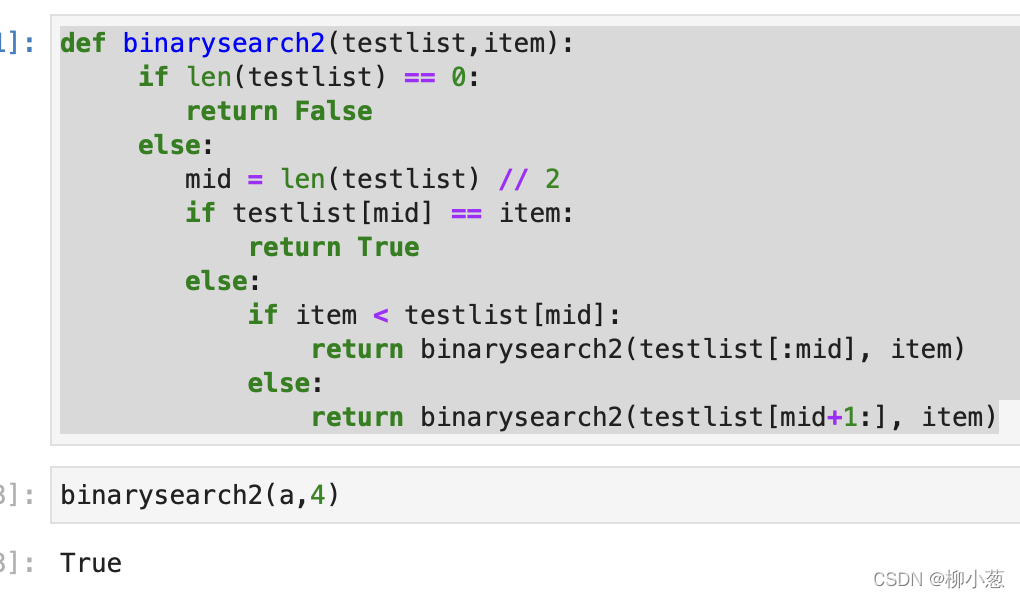The image size is (1020, 598).
Task: Click the prompt label of the binarysearch2(a,4) cell
Action: [x=18, y=495]
